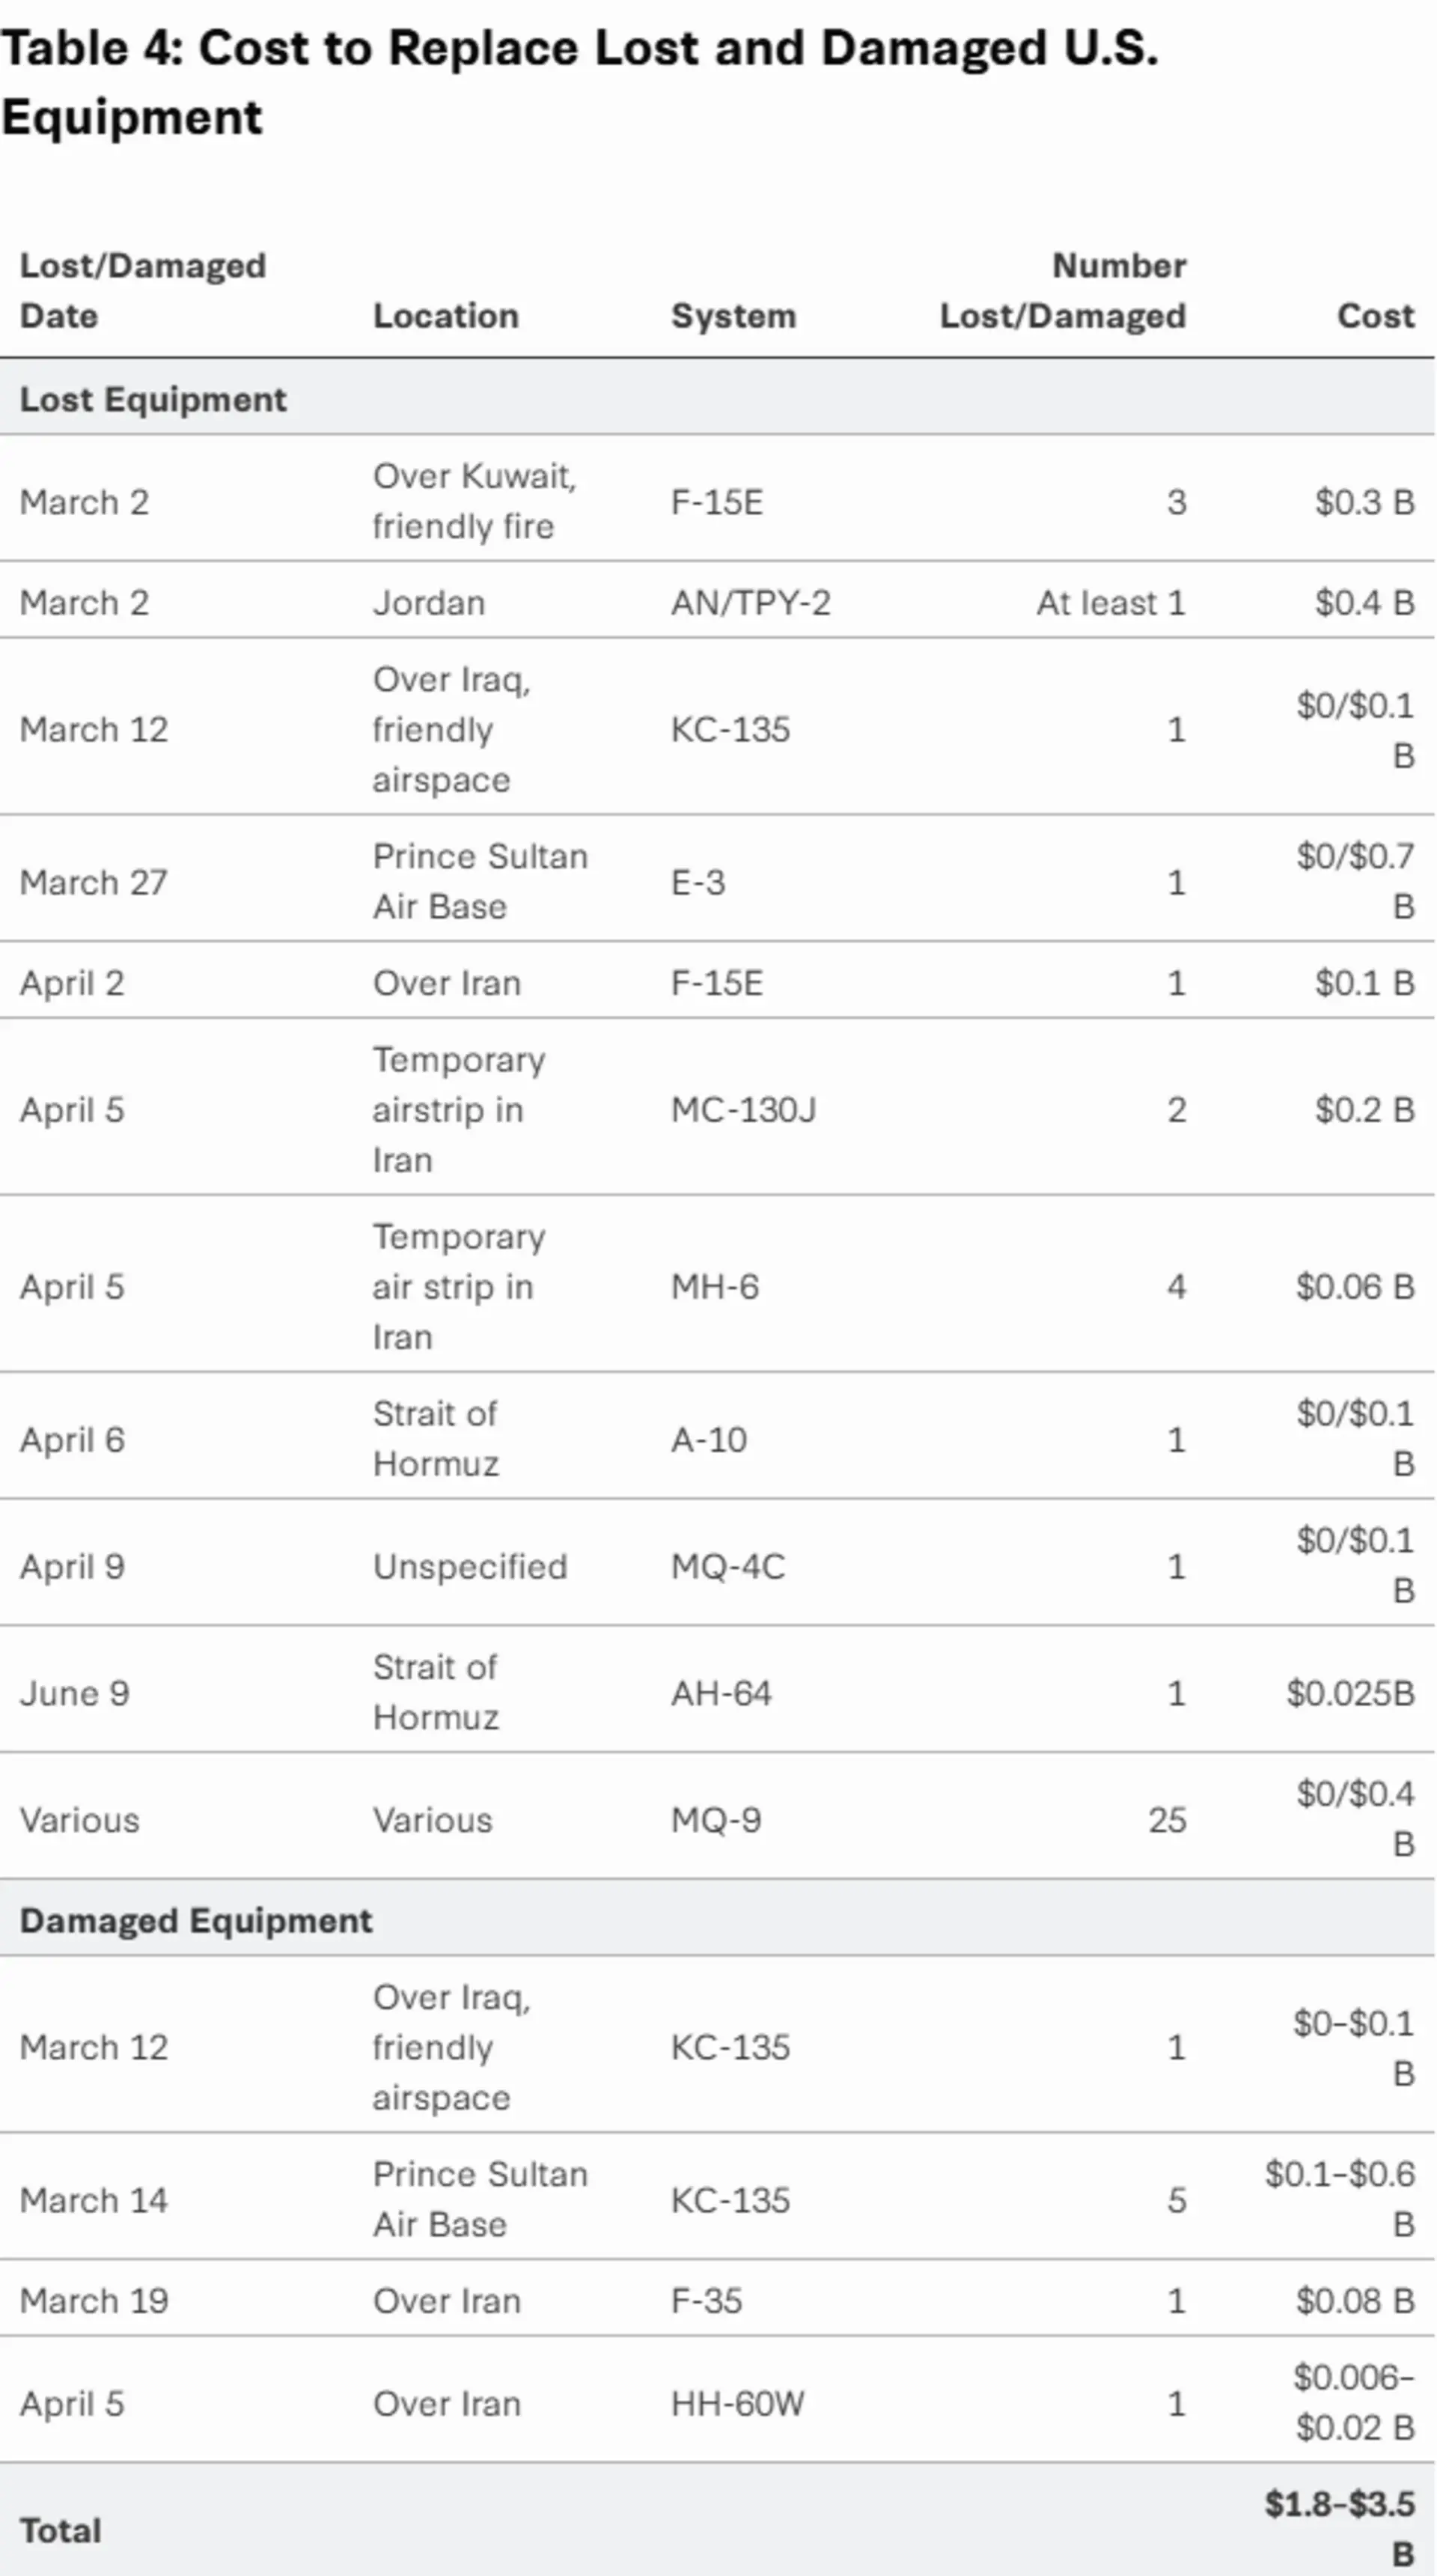Select the MH-6 system cell
The height and width of the screenshot is (2576, 1437).
(x=714, y=1287)
